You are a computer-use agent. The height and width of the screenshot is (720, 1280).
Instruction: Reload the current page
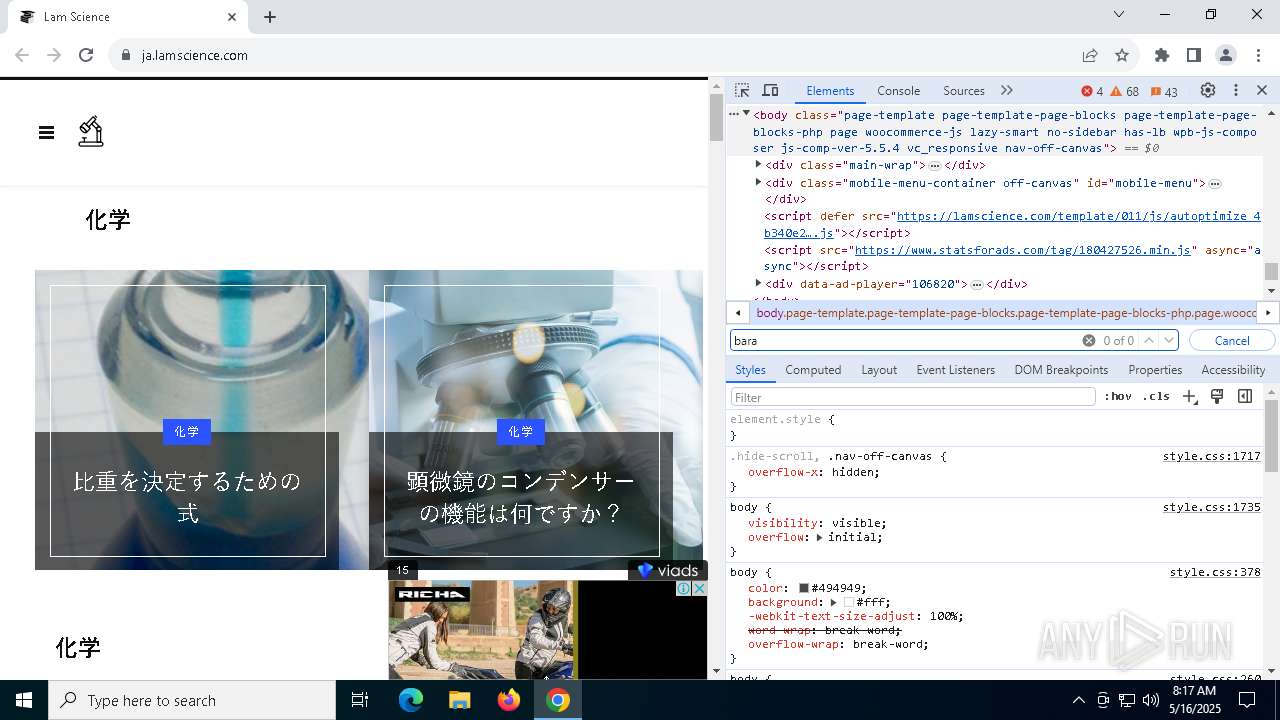tap(86, 55)
